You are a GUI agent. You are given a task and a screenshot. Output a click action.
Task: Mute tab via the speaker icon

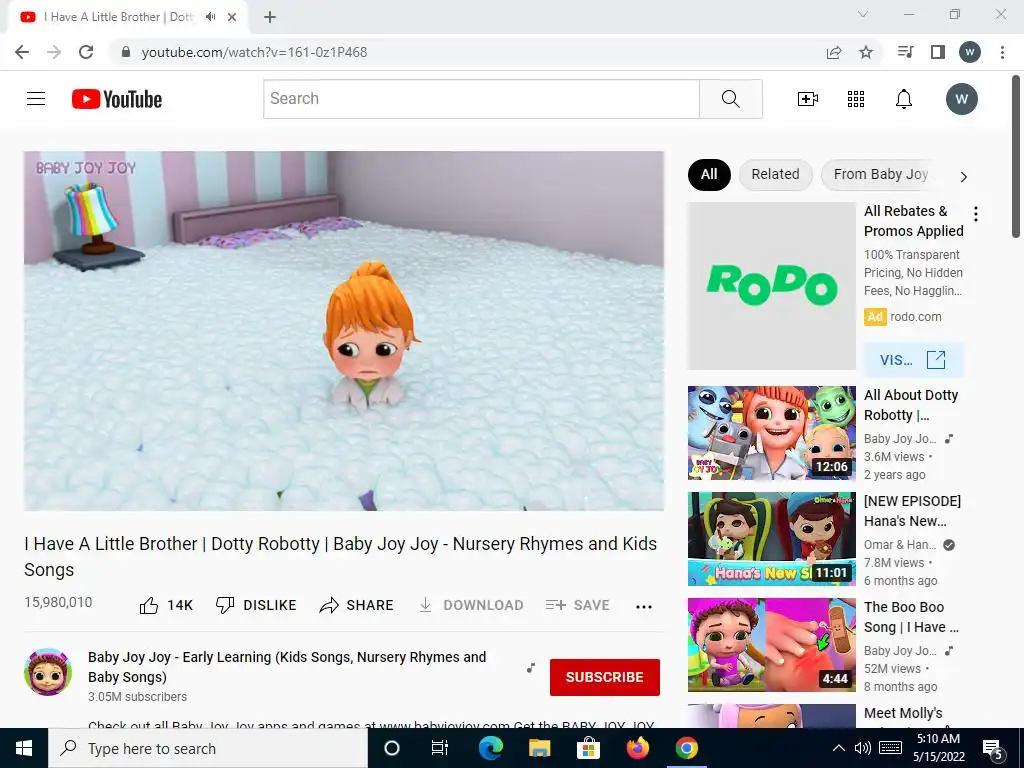(210, 17)
